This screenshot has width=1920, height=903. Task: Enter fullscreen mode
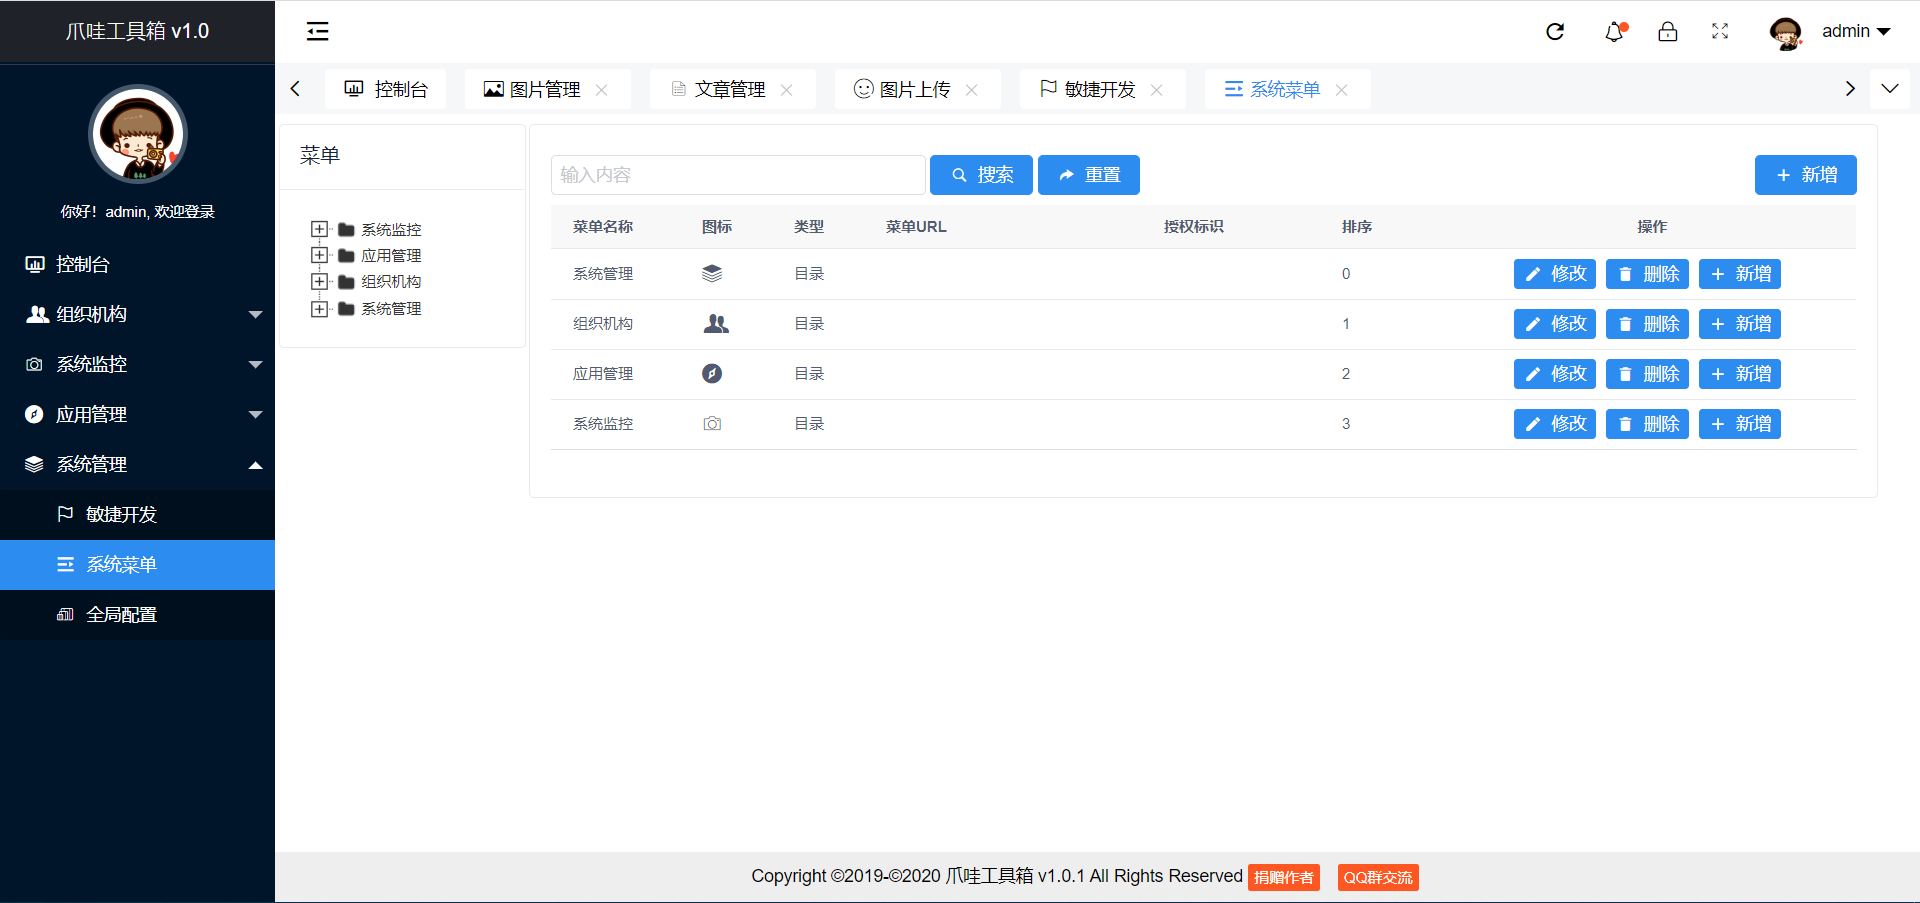(x=1720, y=32)
